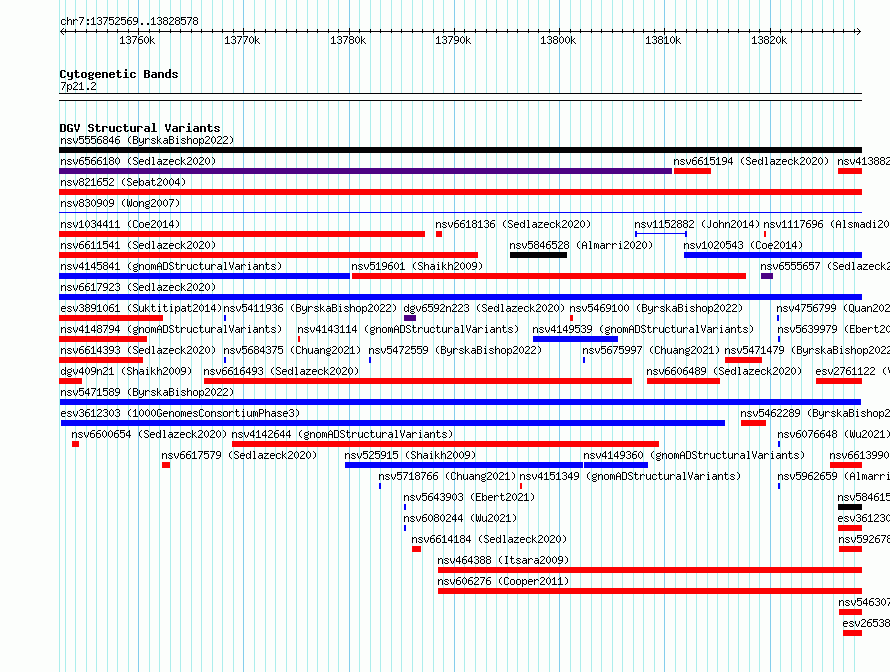Select the black nsv5556846 variant bar
Image resolution: width=890 pixels, height=672 pixels.
460,150
